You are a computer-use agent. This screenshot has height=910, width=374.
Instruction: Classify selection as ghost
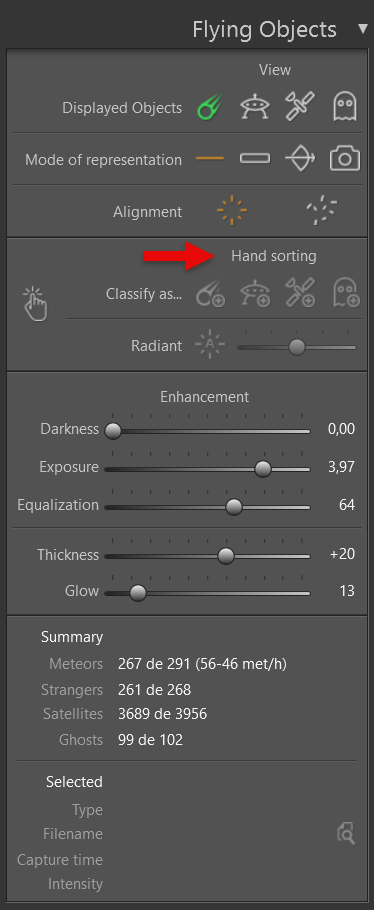click(346, 292)
